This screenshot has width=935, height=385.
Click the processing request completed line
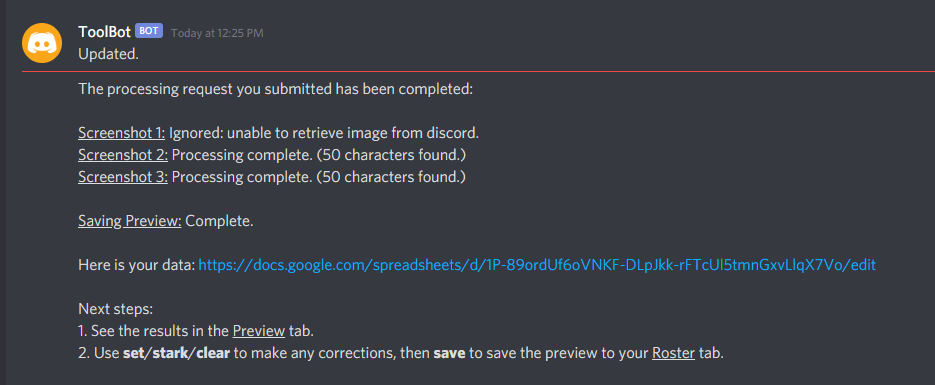coord(275,90)
